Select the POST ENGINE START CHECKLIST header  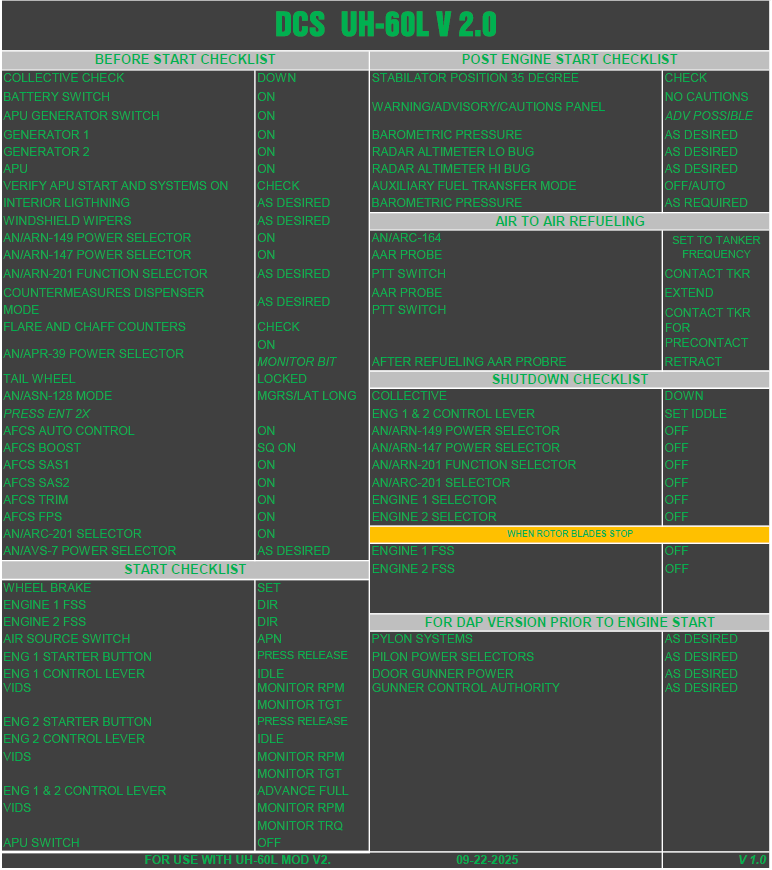569,60
